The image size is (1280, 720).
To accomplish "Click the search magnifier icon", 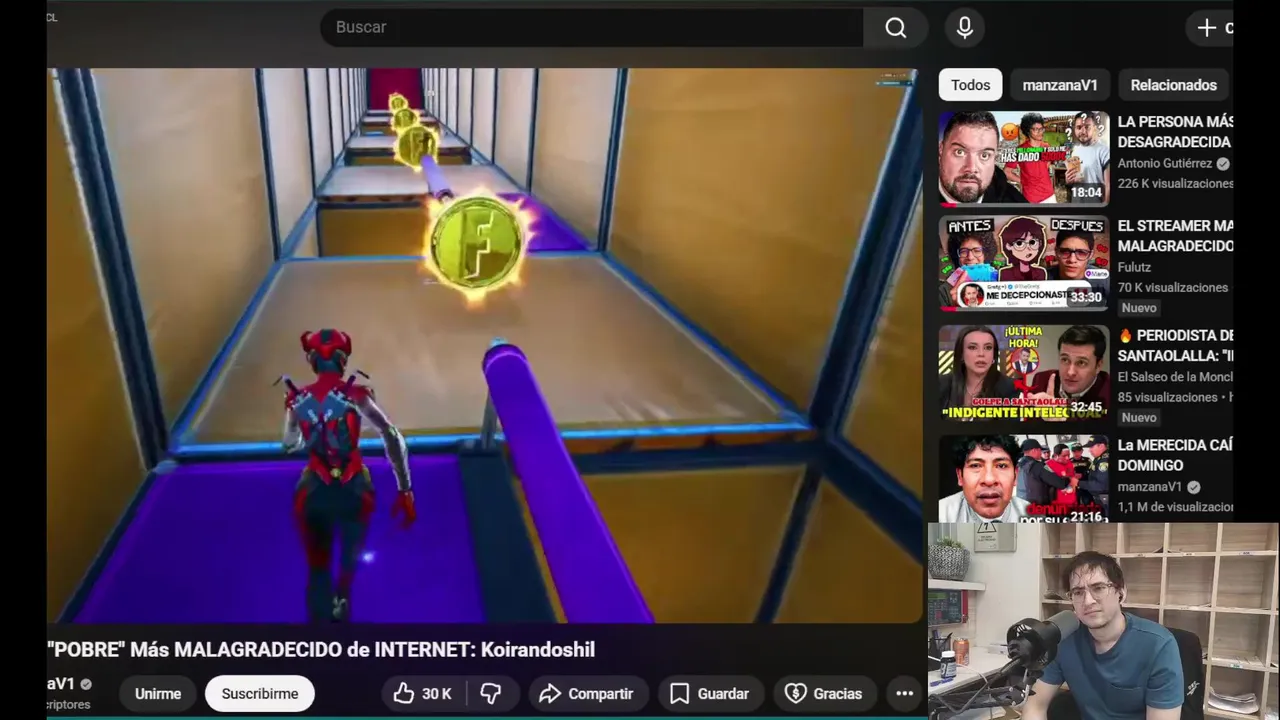I will [x=896, y=28].
